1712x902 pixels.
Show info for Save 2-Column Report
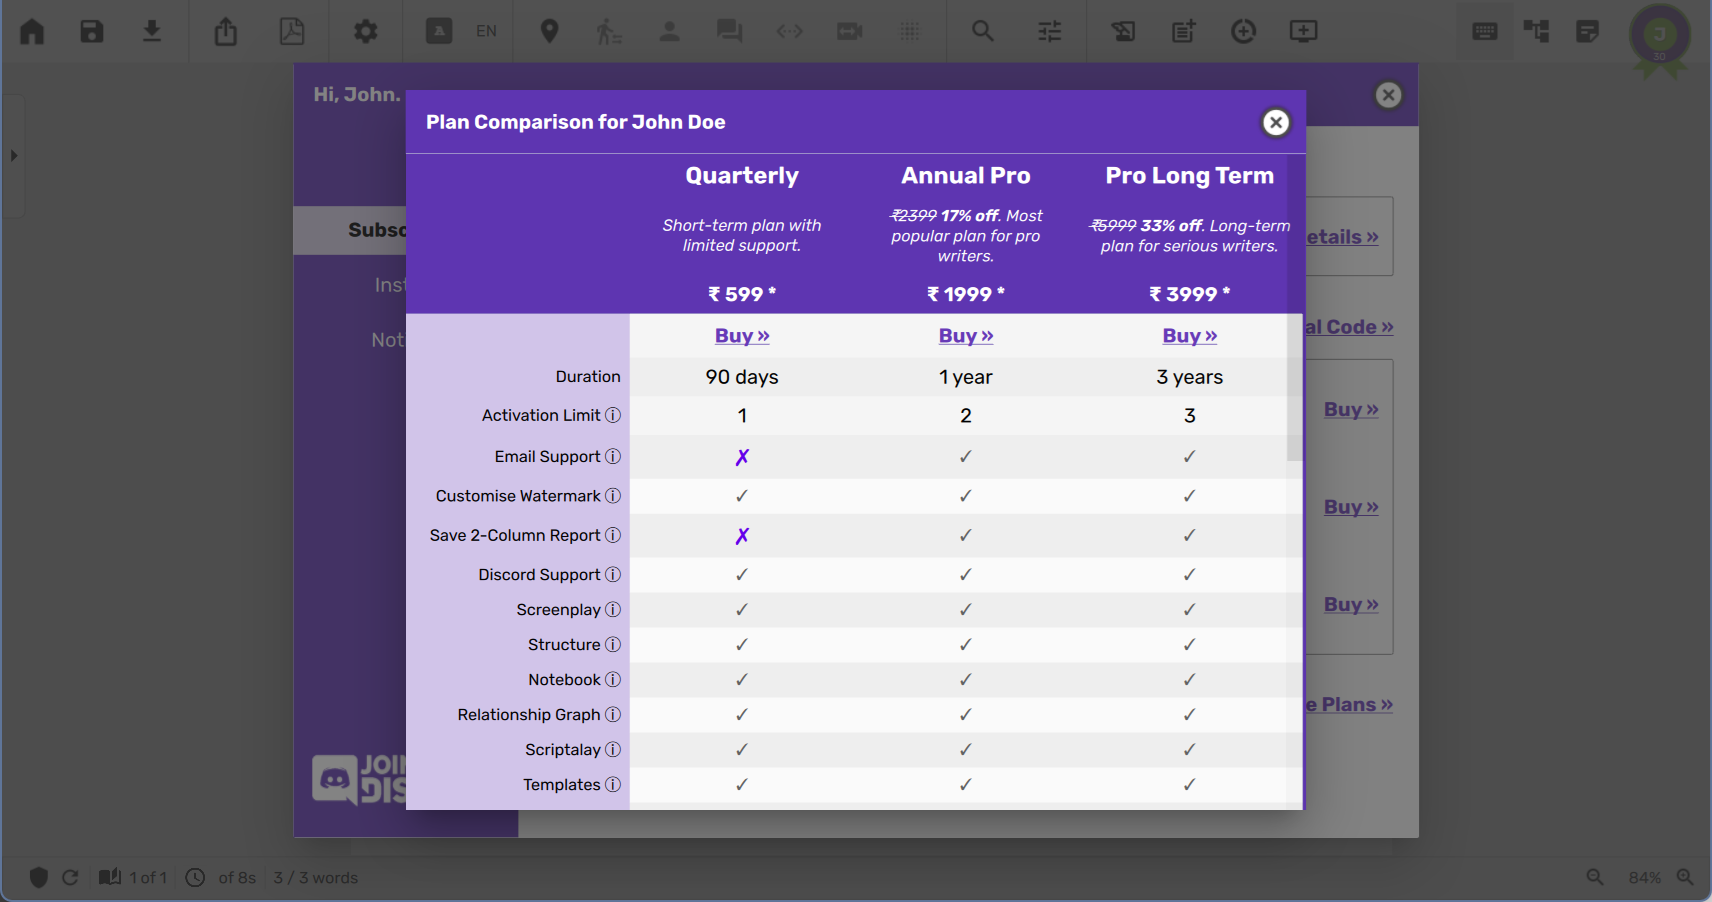coord(613,535)
